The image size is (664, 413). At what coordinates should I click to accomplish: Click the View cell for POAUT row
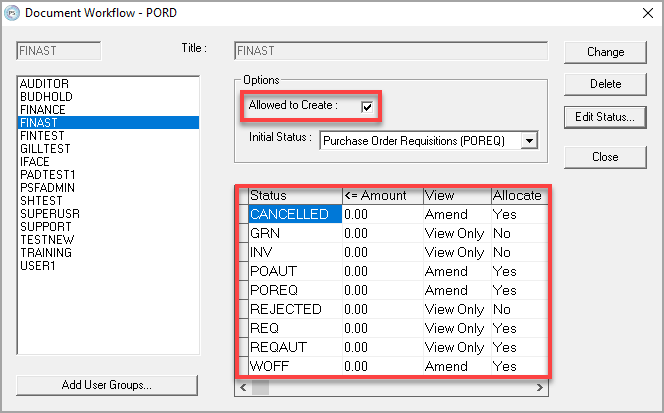pos(455,271)
